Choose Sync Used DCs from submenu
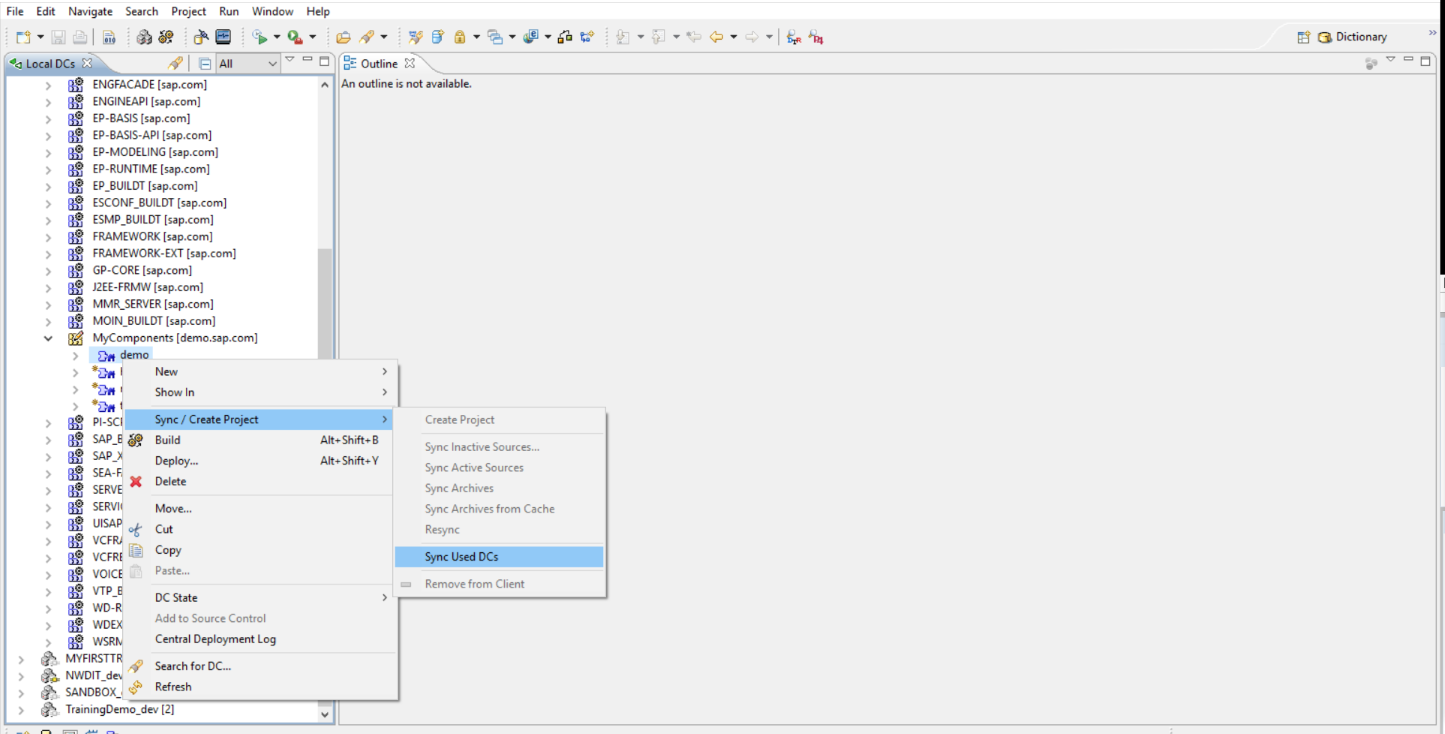The height and width of the screenshot is (734, 1445). point(499,557)
